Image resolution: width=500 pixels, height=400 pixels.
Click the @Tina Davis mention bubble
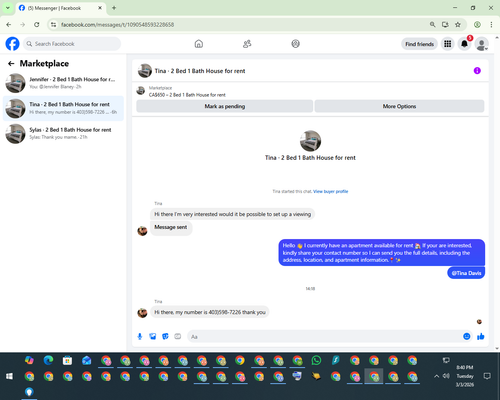pos(466,273)
